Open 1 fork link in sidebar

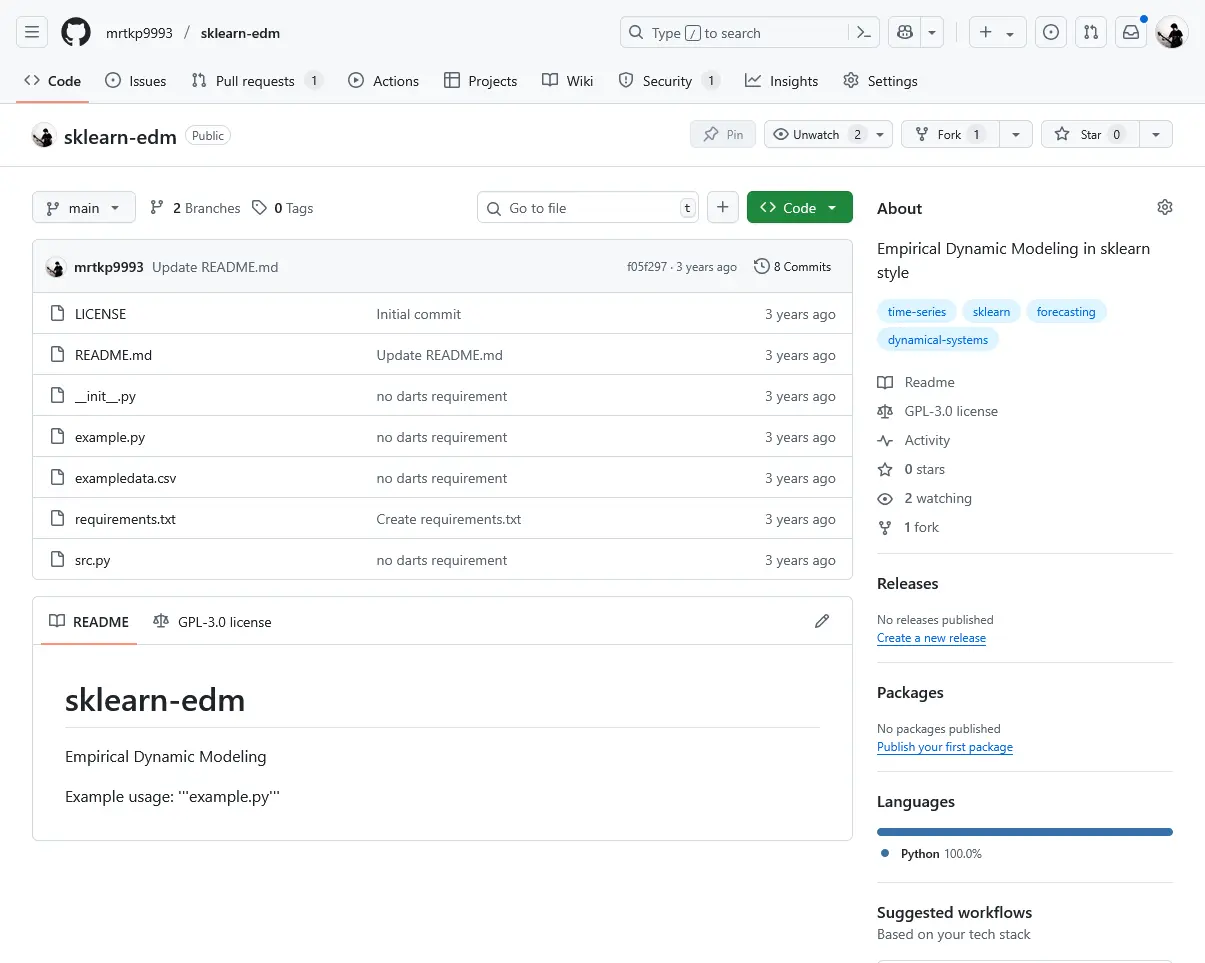tap(909, 527)
